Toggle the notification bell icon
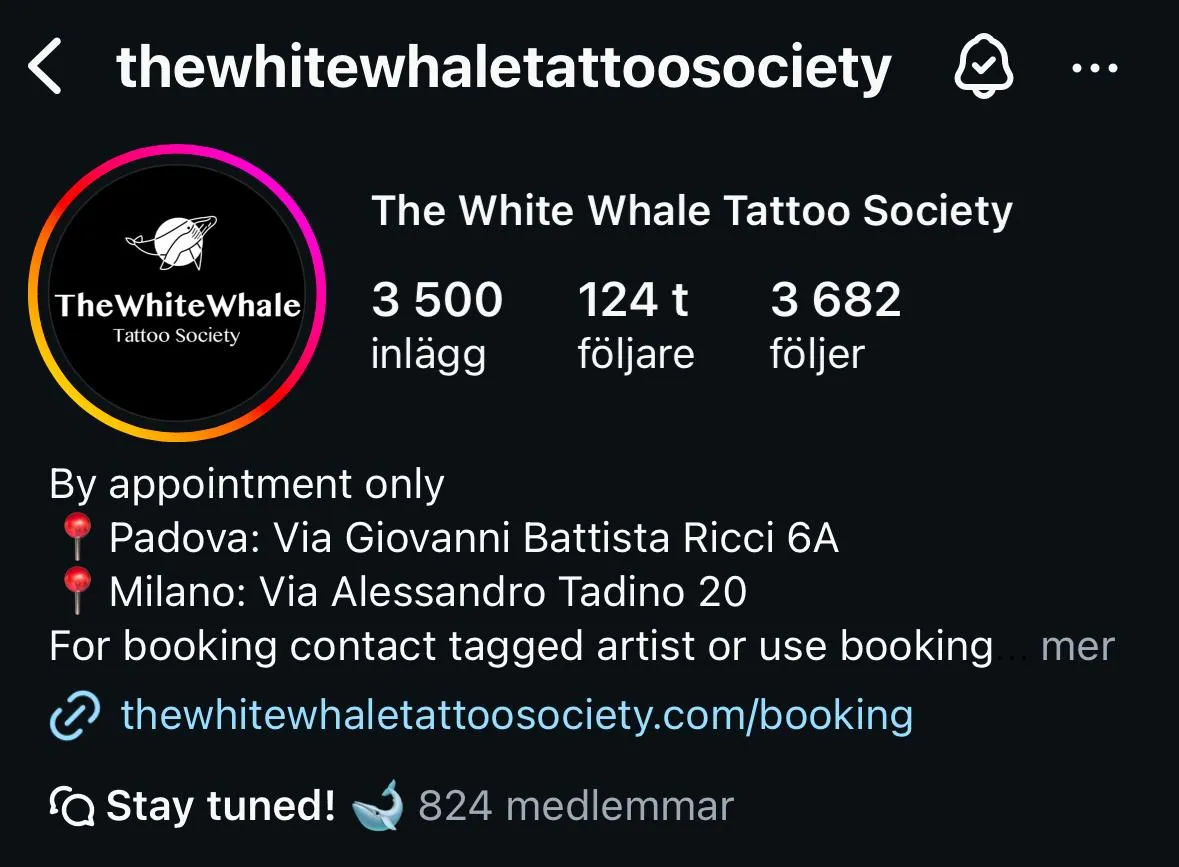 click(984, 67)
